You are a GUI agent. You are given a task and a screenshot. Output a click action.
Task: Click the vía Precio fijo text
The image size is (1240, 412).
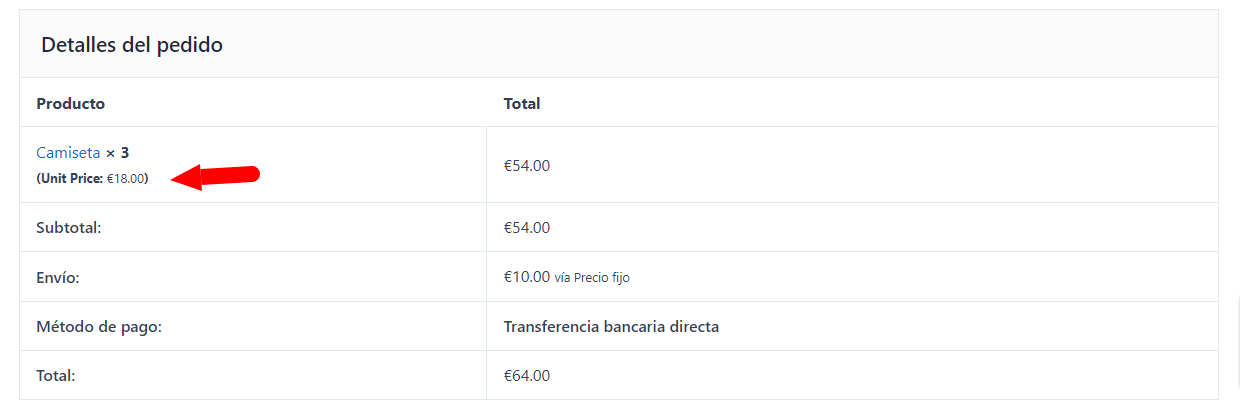[x=592, y=278]
